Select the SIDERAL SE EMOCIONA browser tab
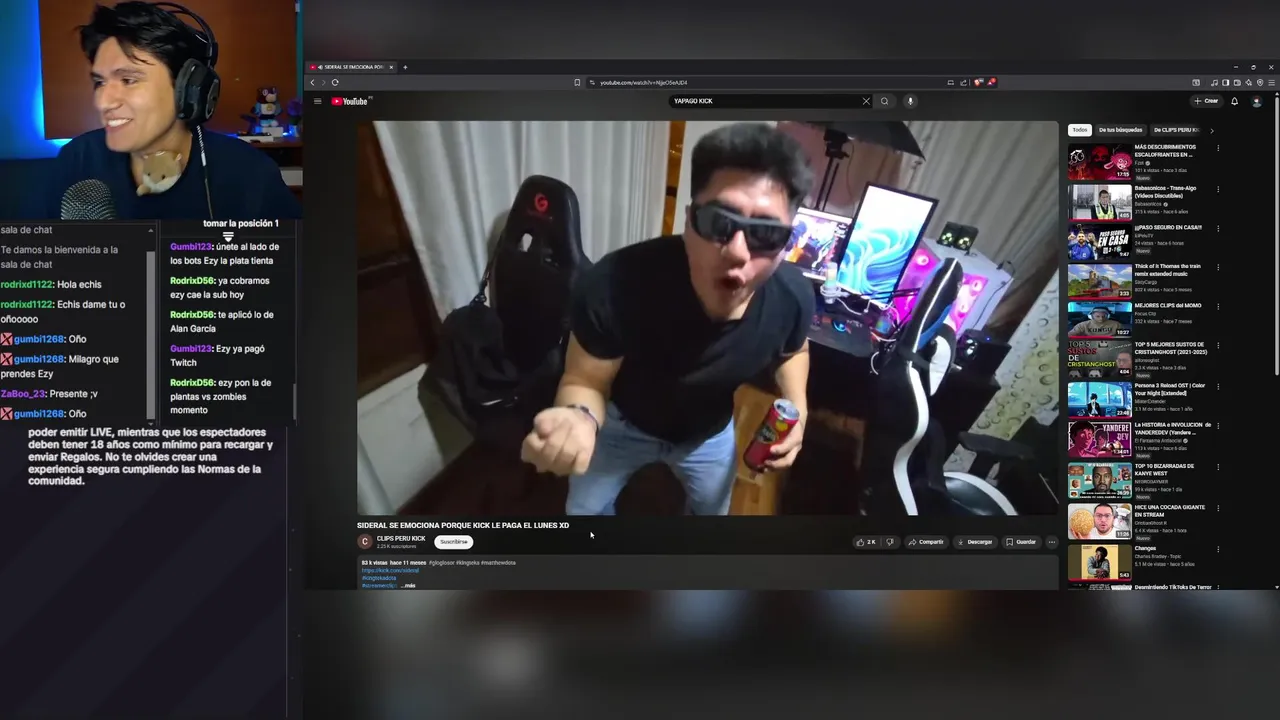 click(x=352, y=67)
